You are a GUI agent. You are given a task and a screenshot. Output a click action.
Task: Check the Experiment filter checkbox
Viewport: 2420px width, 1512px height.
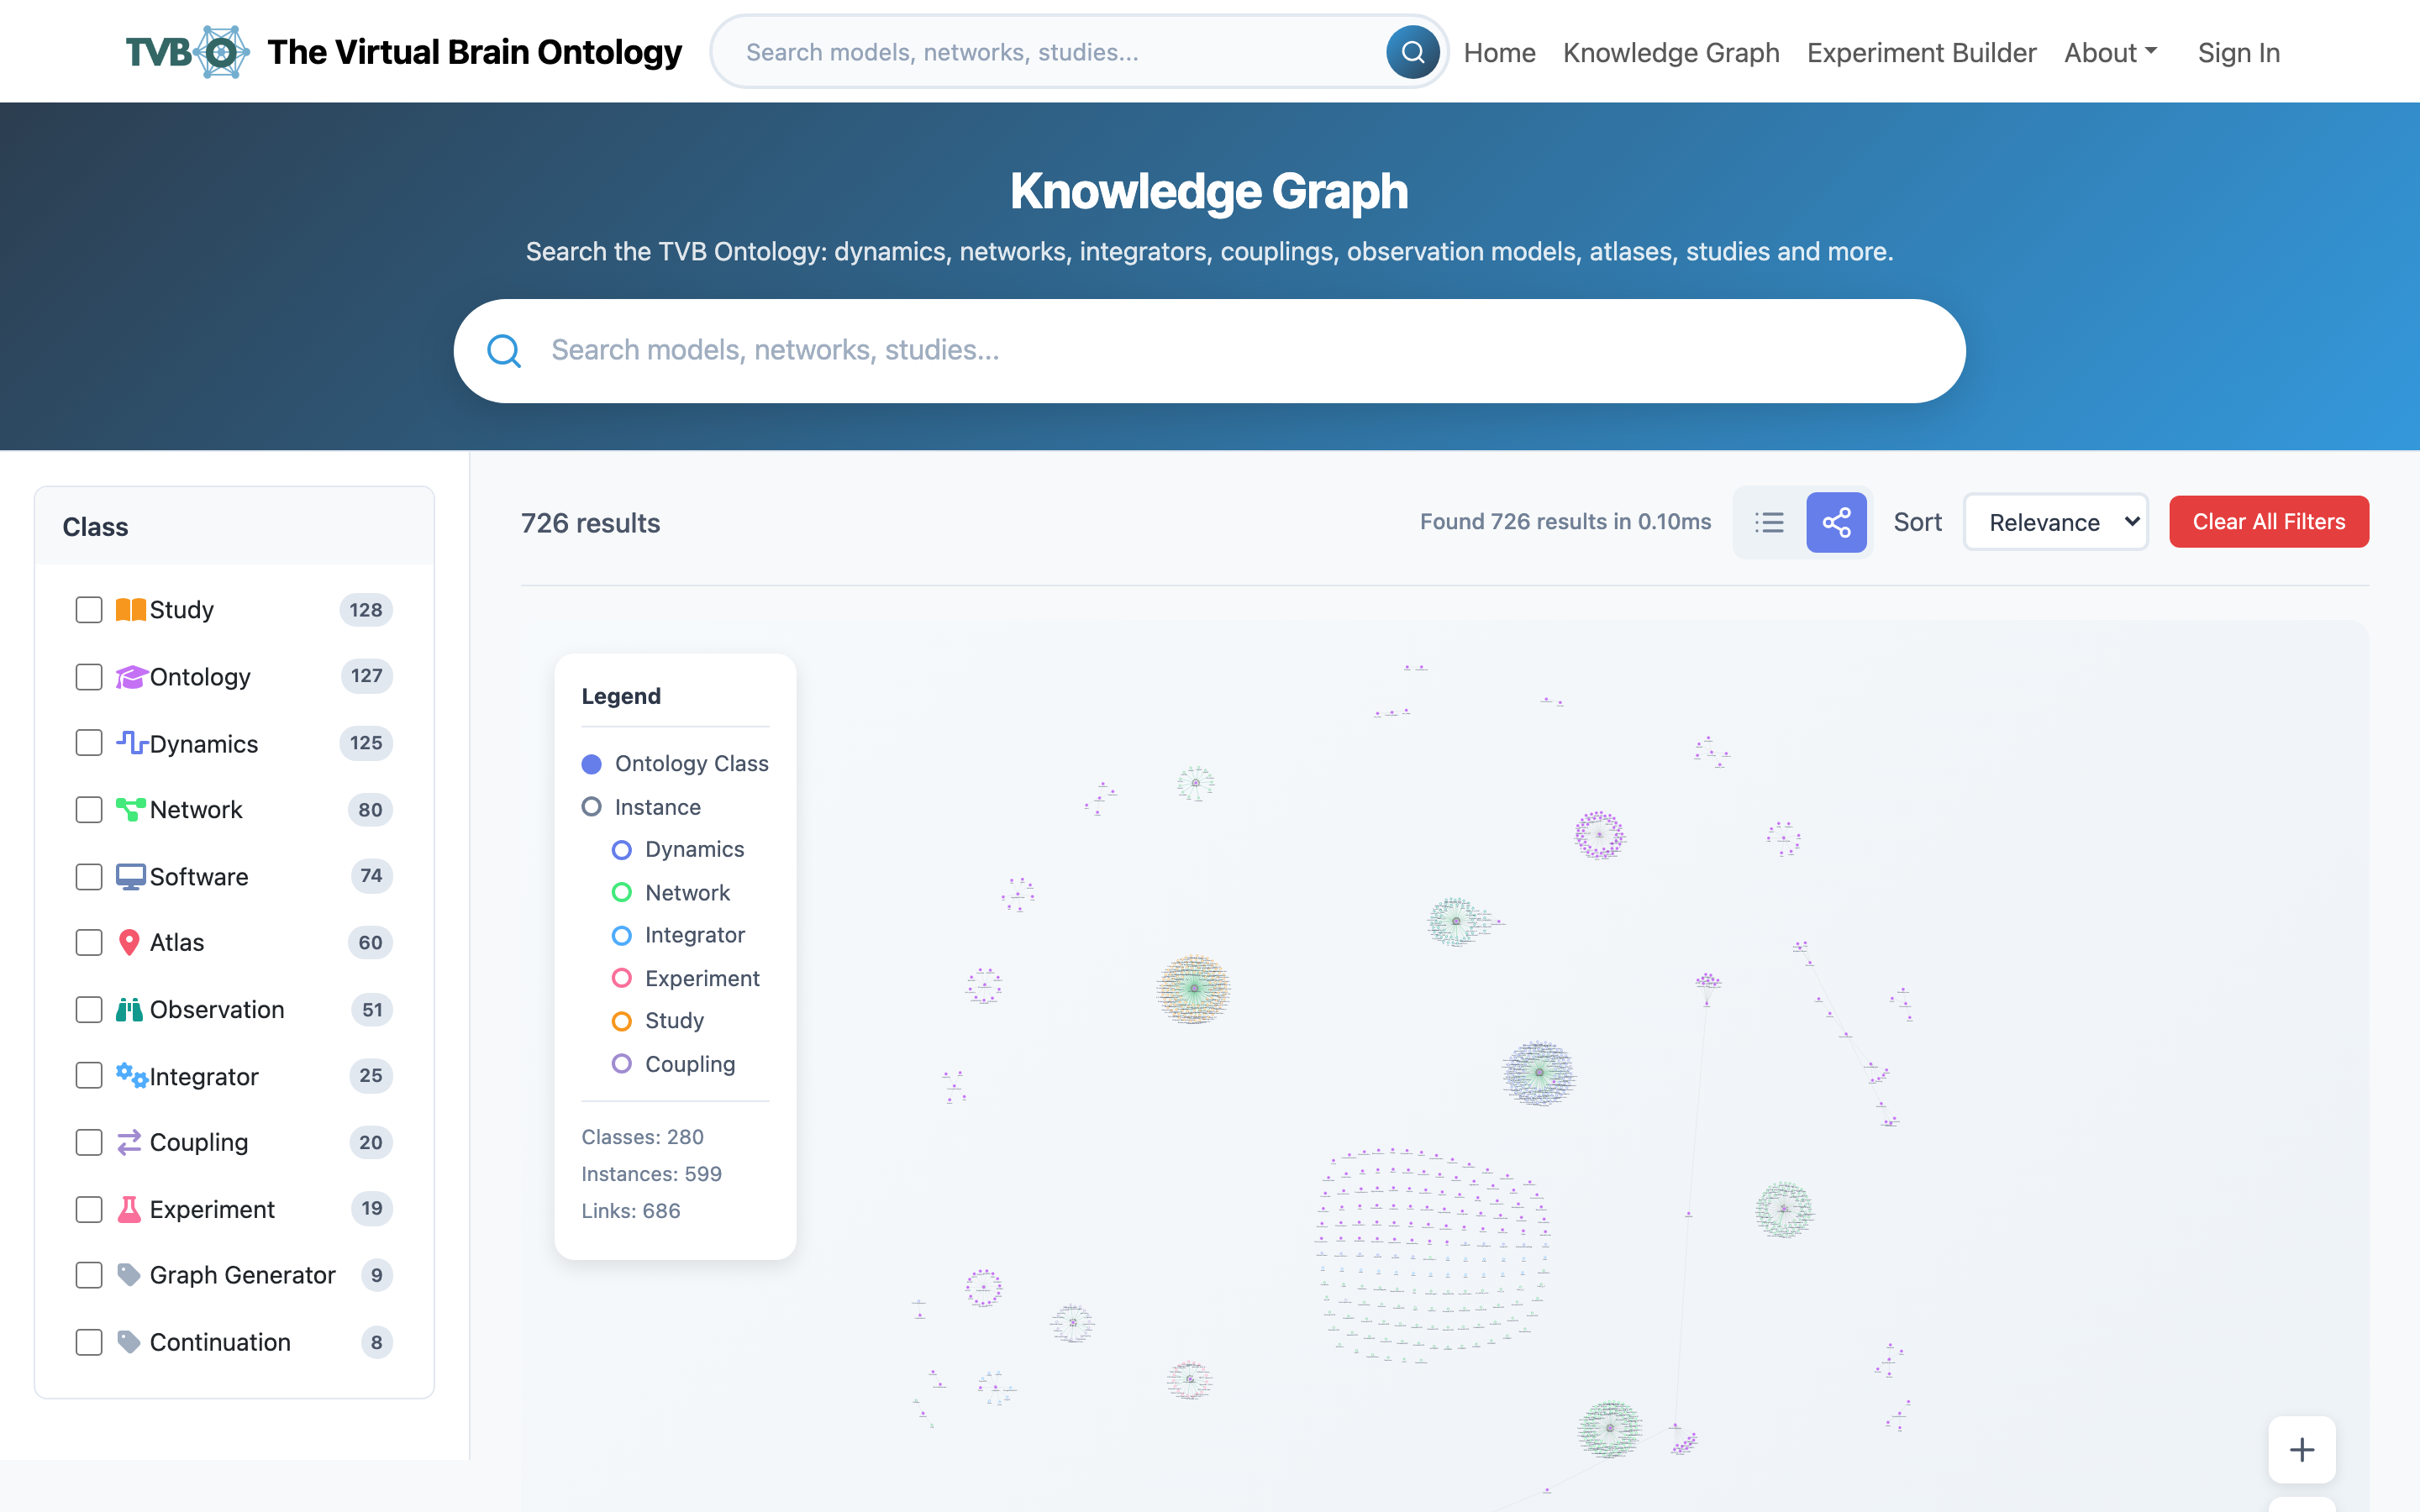[x=89, y=1209]
